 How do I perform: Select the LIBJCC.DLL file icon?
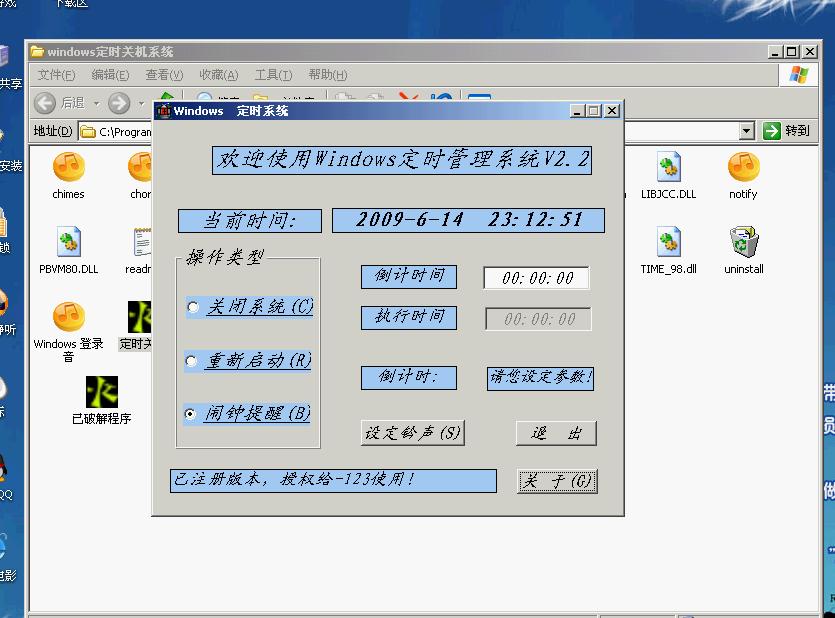click(x=669, y=167)
